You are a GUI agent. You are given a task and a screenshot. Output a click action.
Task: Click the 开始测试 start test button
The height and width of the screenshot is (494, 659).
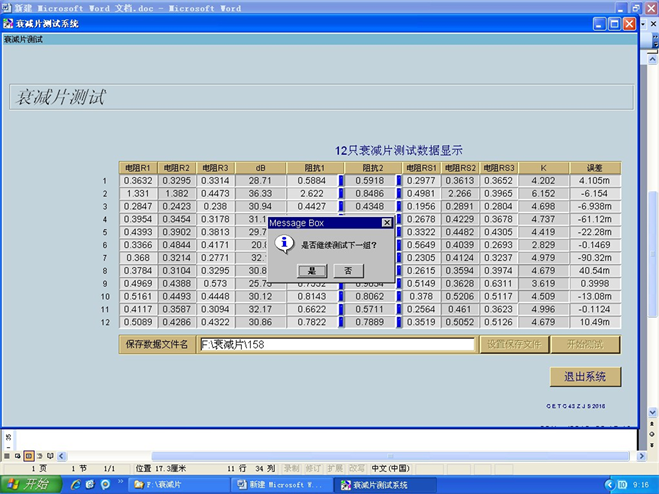[585, 344]
